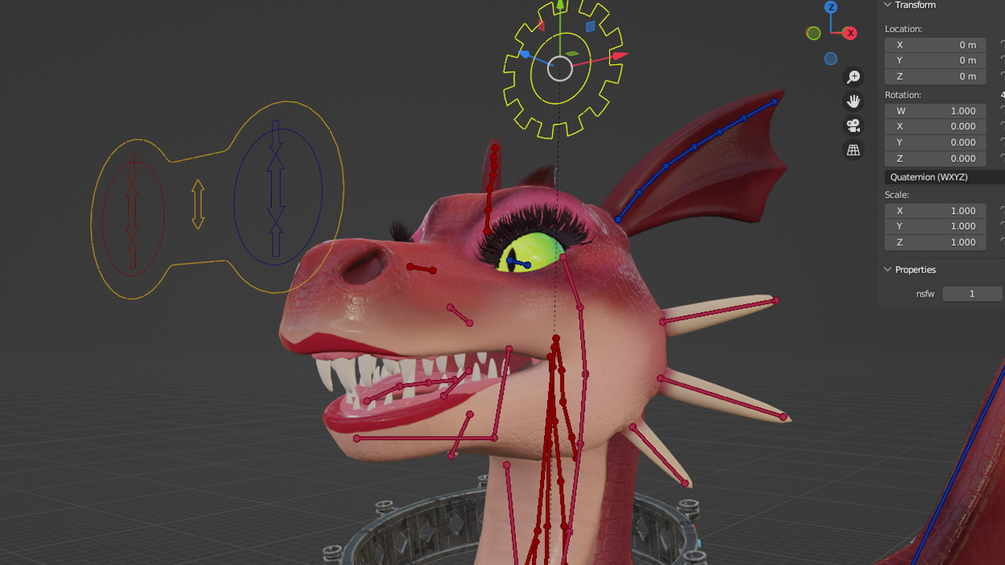Click the Rotation Y field

[935, 142]
